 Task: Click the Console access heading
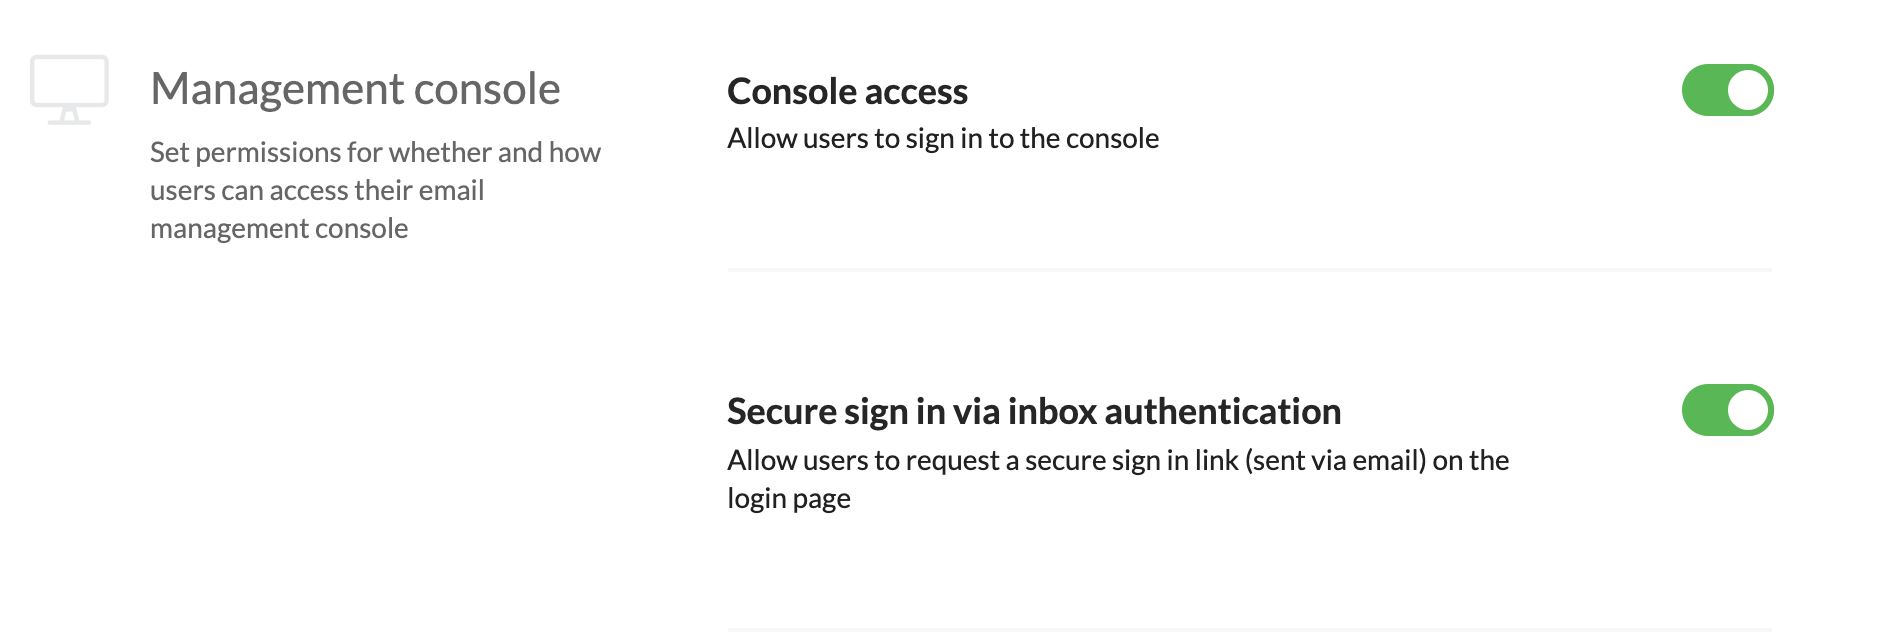click(x=847, y=91)
